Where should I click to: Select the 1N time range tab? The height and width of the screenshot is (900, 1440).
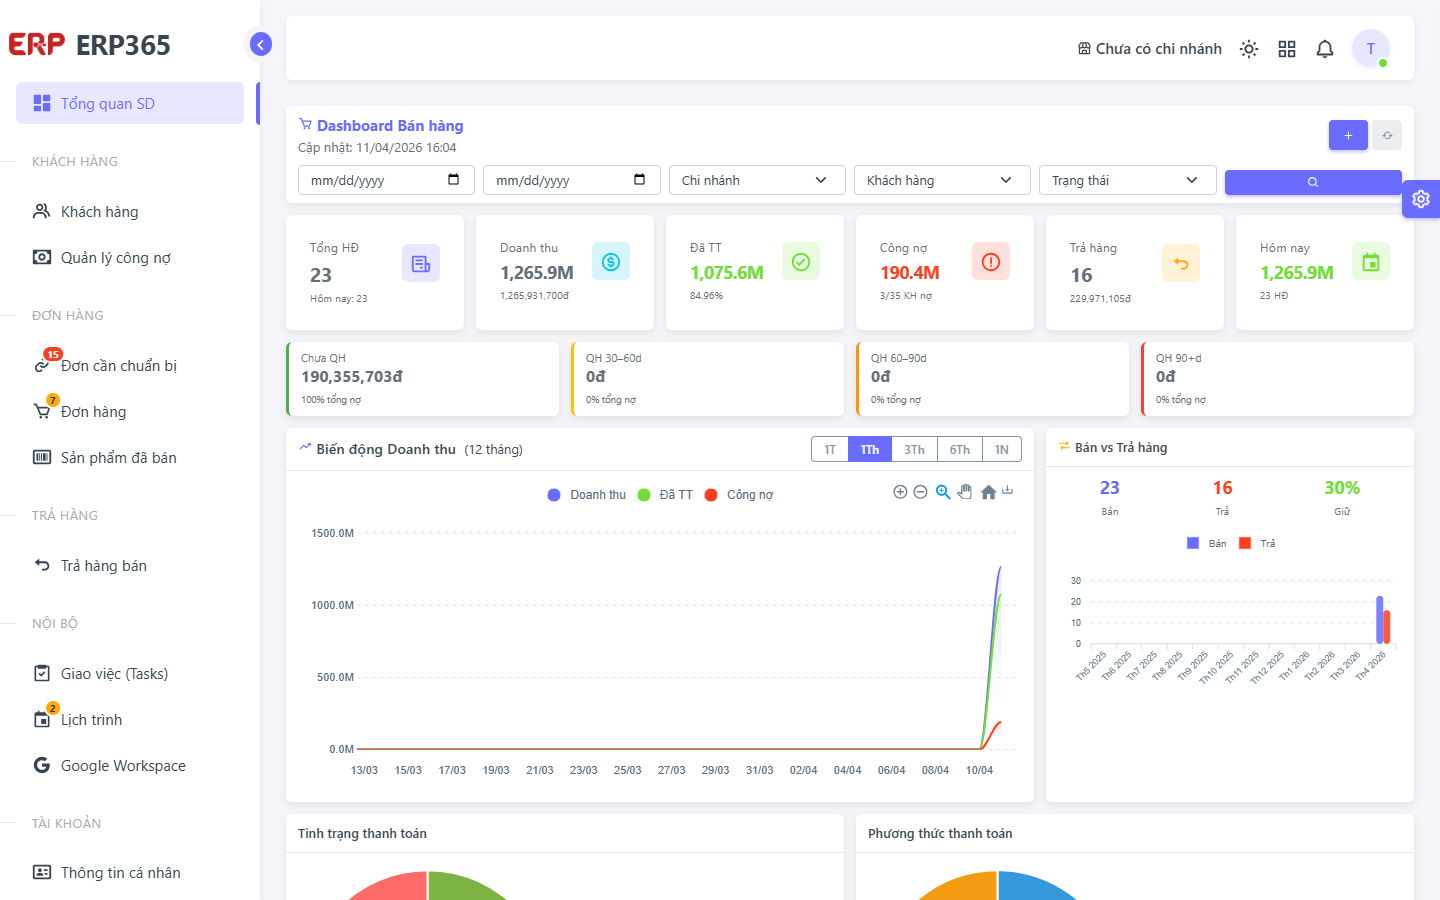(x=1002, y=450)
